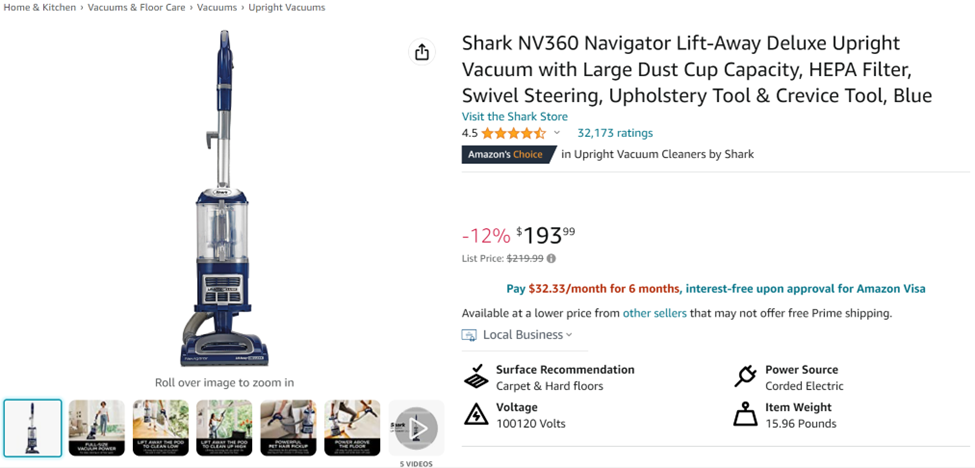Click the other sellers link
This screenshot has width=975, height=468.
click(x=654, y=313)
